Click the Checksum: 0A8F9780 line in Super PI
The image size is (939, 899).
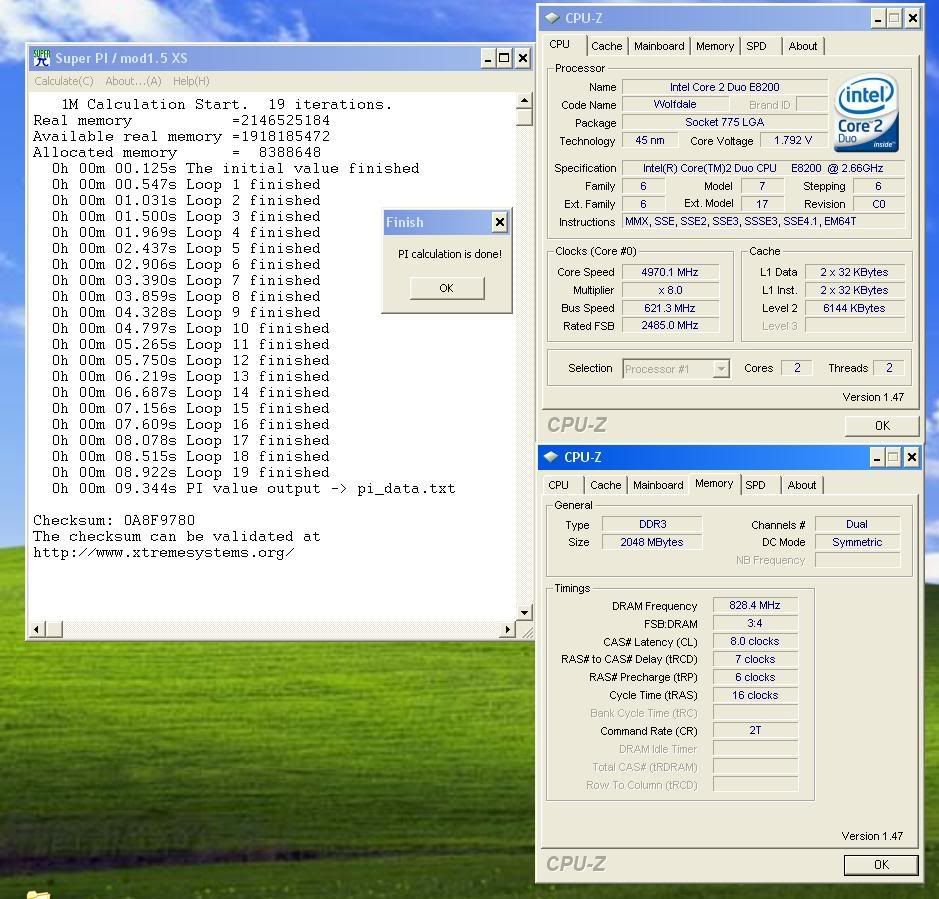click(114, 520)
